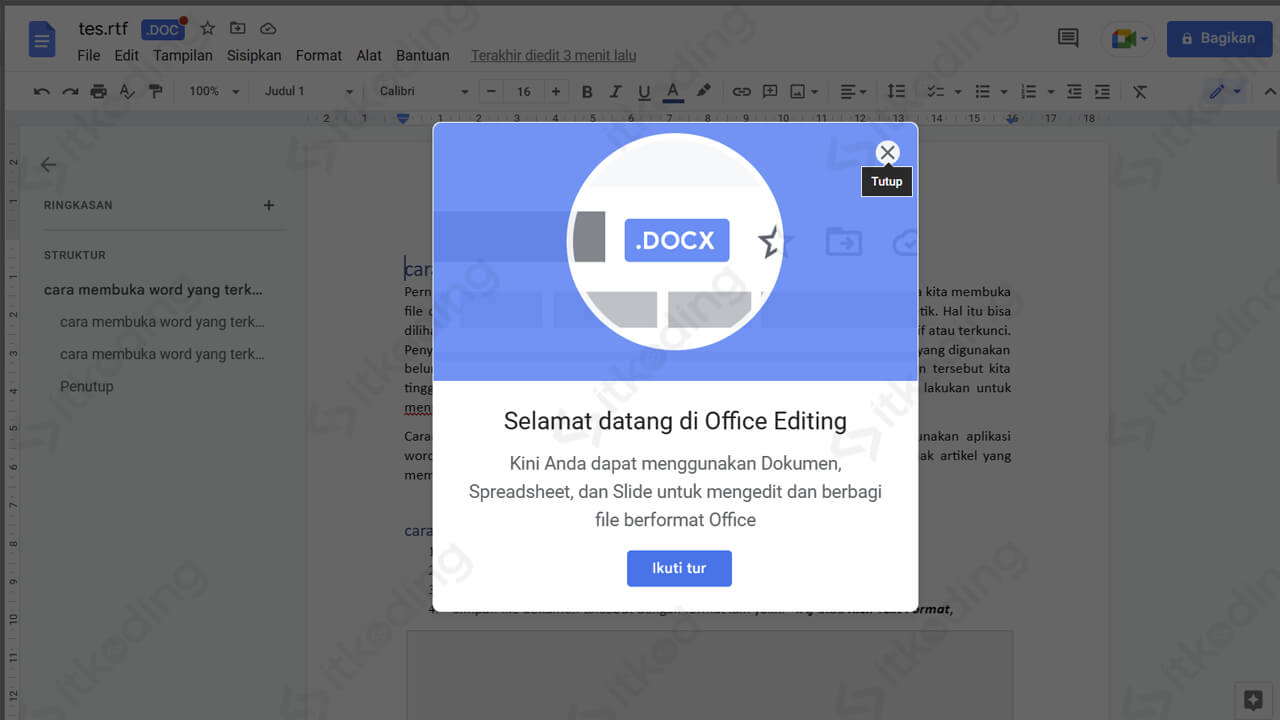1280x720 pixels.
Task: Open the Judul 1 style dropdown
Action: click(309, 91)
